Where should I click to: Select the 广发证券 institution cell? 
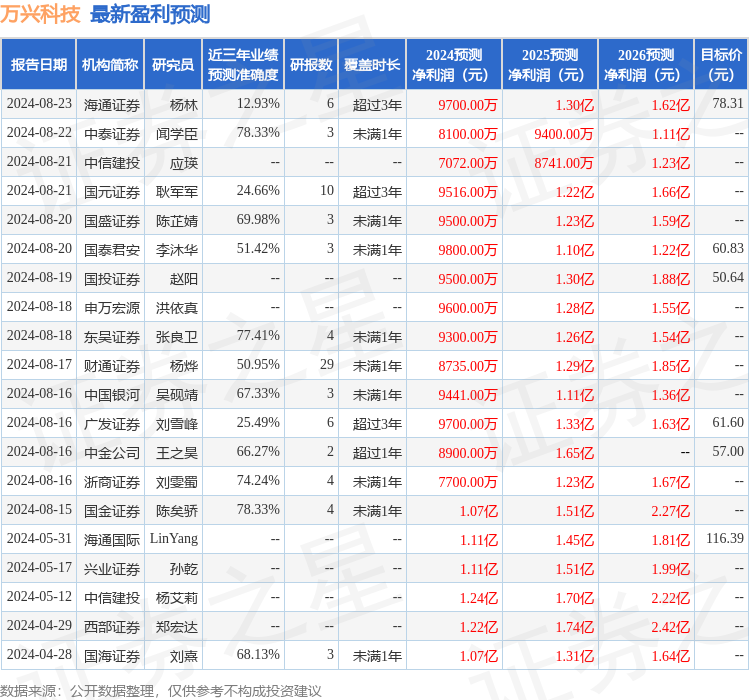(x=112, y=424)
